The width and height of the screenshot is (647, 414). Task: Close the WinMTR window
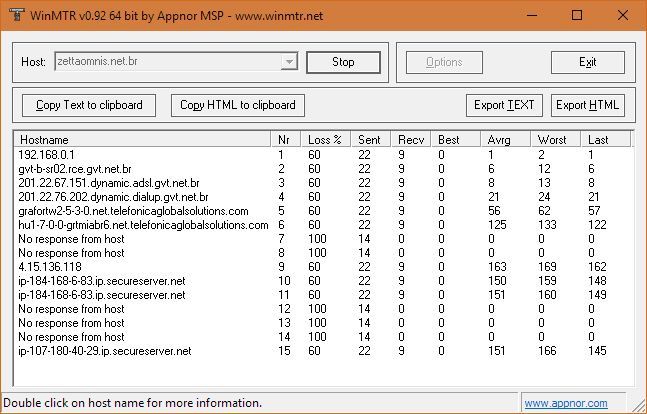[623, 15]
